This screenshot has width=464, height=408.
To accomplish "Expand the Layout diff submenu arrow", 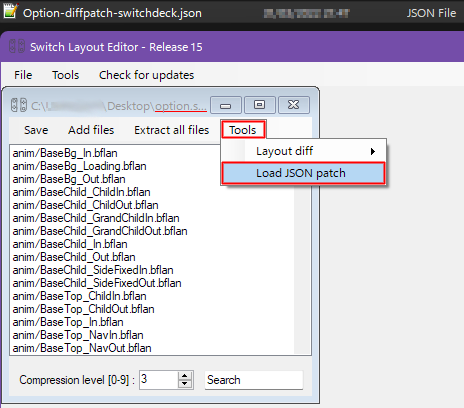I will [373, 152].
